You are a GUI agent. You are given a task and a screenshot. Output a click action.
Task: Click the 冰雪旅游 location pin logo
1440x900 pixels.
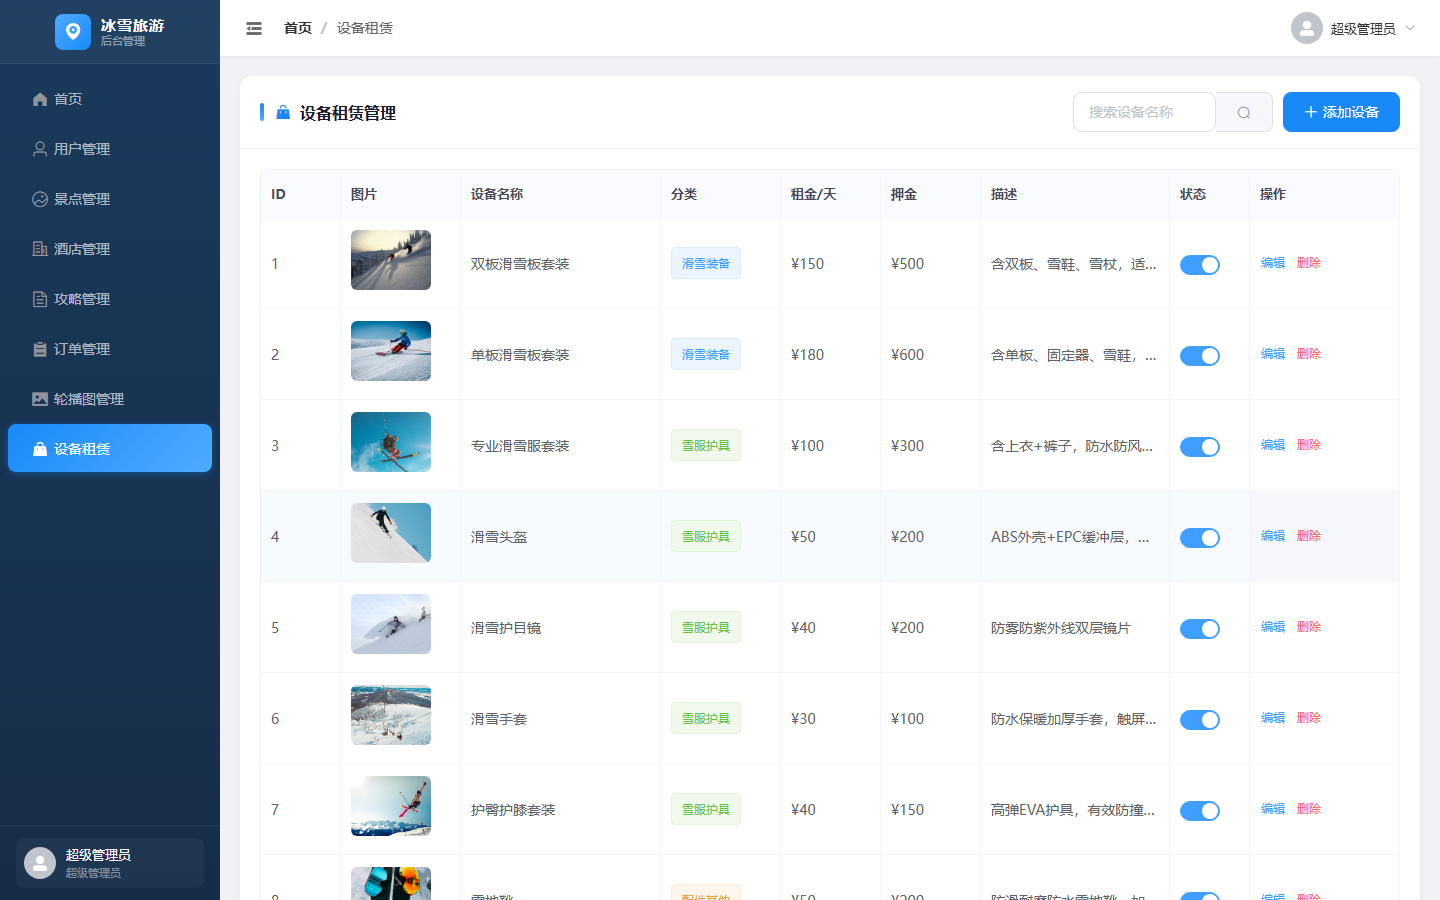(73, 32)
